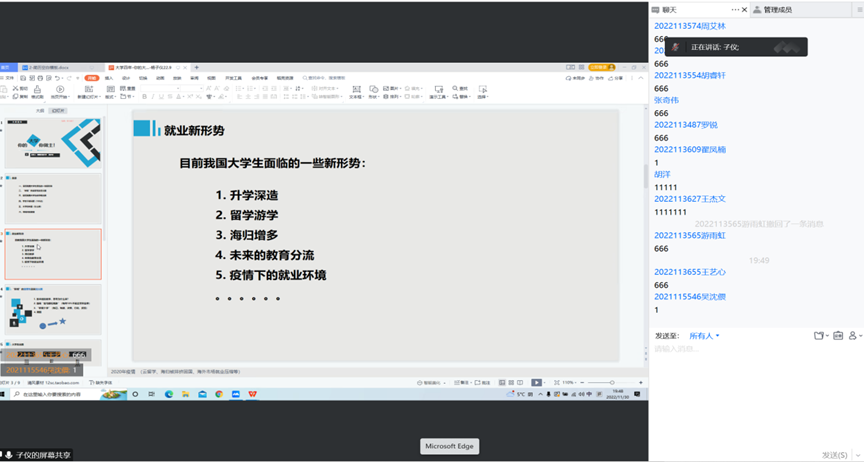
Task: Click the Chrome icon in the taskbar
Action: [x=218, y=395]
